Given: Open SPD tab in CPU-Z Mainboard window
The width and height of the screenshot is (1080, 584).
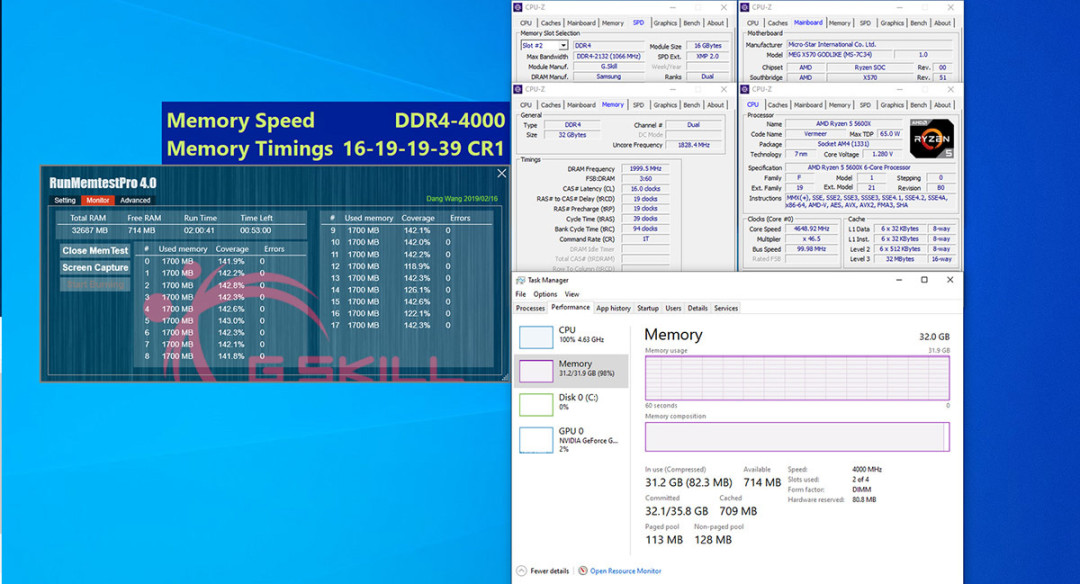Looking at the screenshot, I should pos(865,23).
